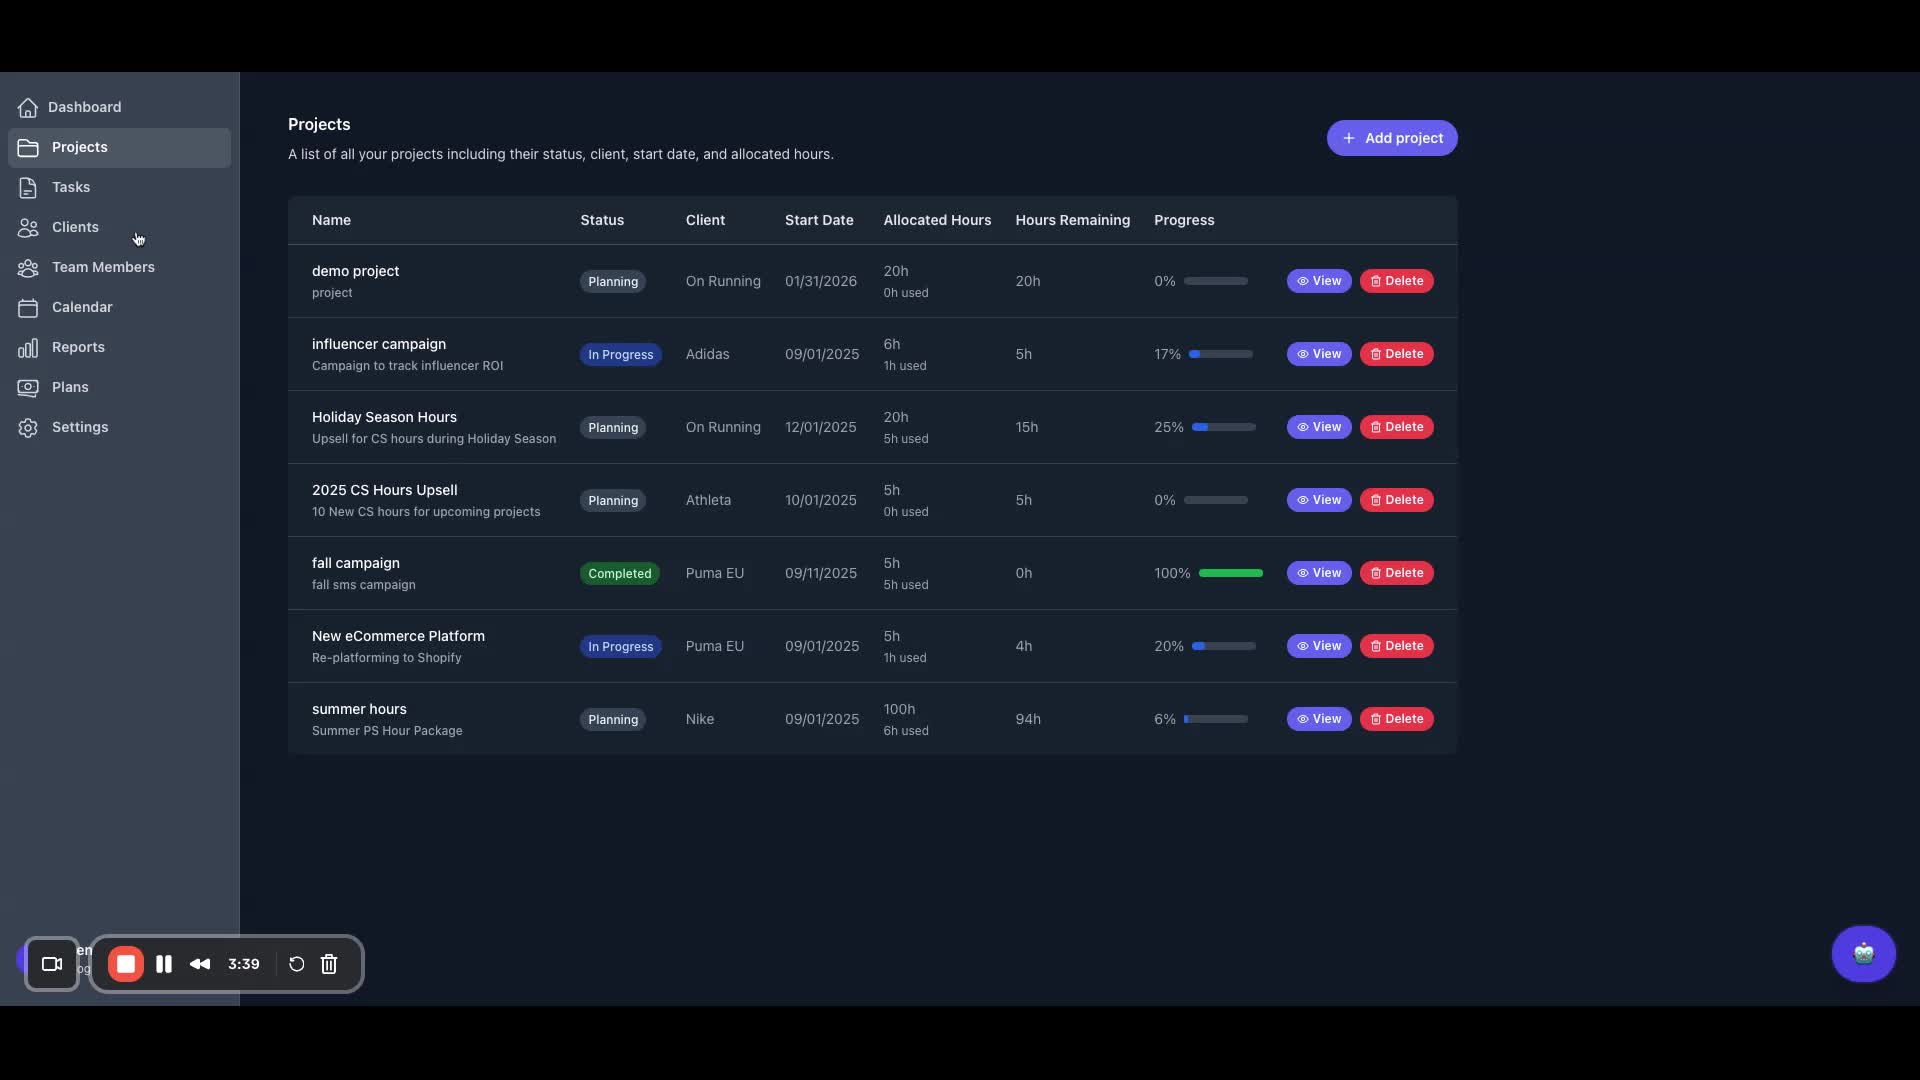1920x1080 pixels.
Task: Click Adidas client cell
Action: coord(707,354)
